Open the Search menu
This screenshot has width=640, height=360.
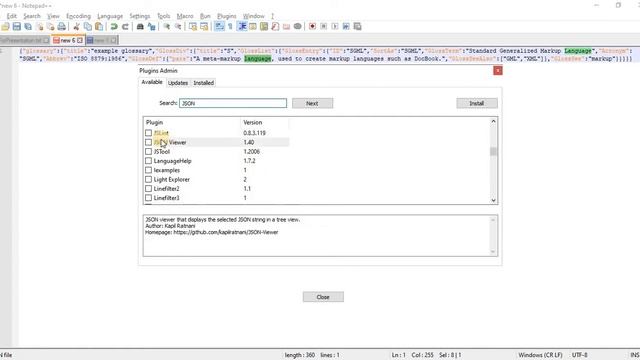point(32,16)
